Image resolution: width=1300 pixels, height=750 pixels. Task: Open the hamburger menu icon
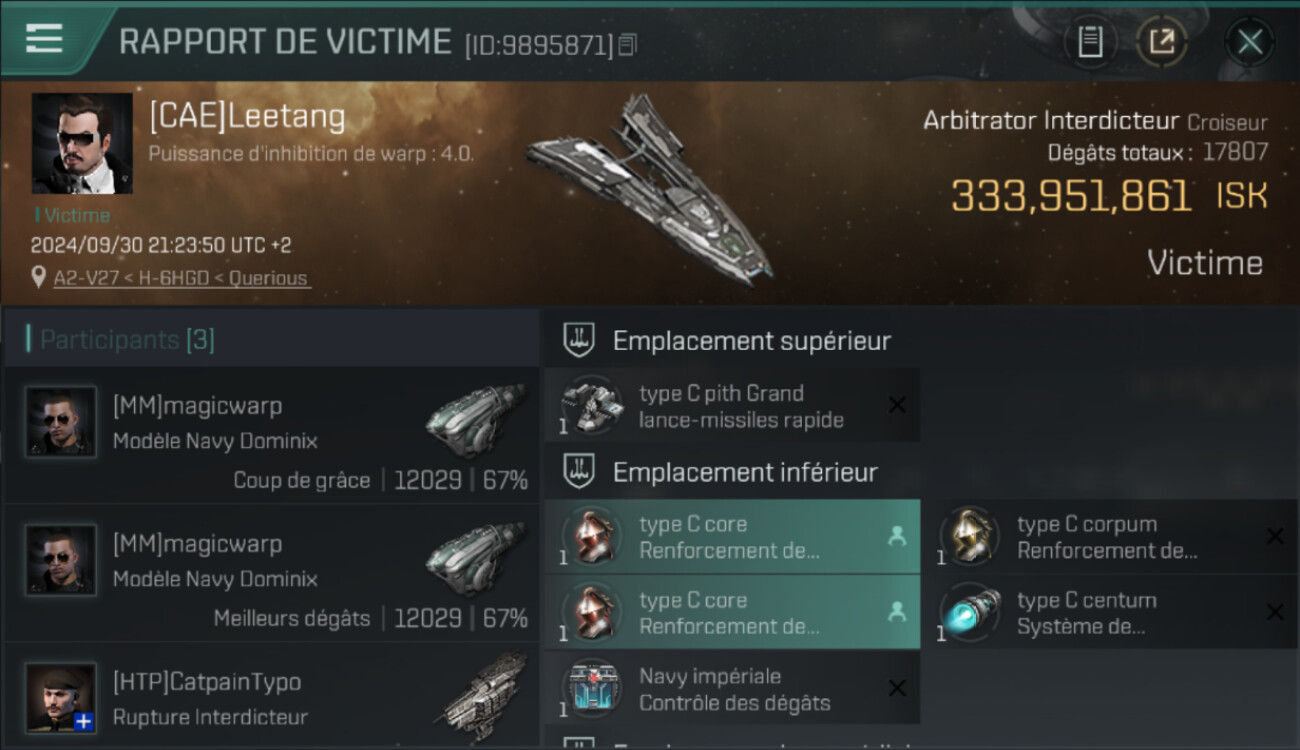(44, 38)
